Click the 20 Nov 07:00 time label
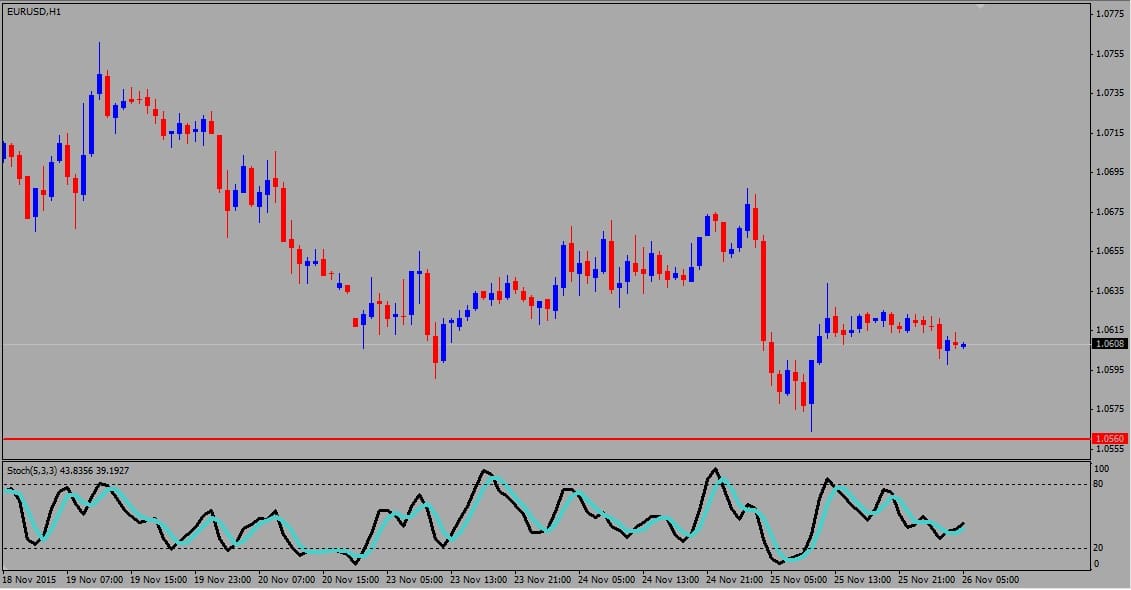The image size is (1131, 590). [x=286, y=579]
